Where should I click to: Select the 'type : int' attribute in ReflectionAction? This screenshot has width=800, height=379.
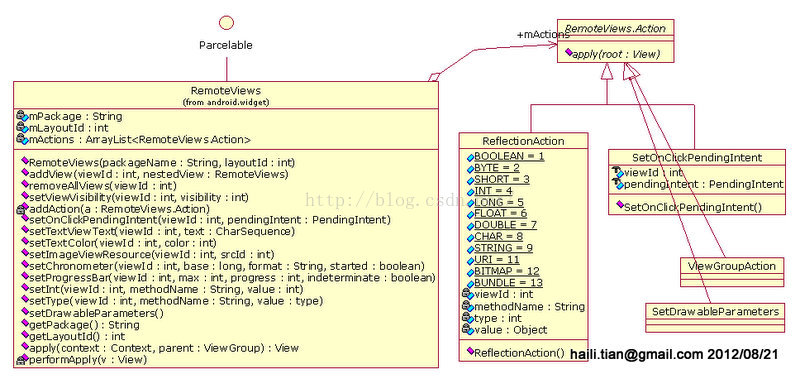tap(498, 318)
